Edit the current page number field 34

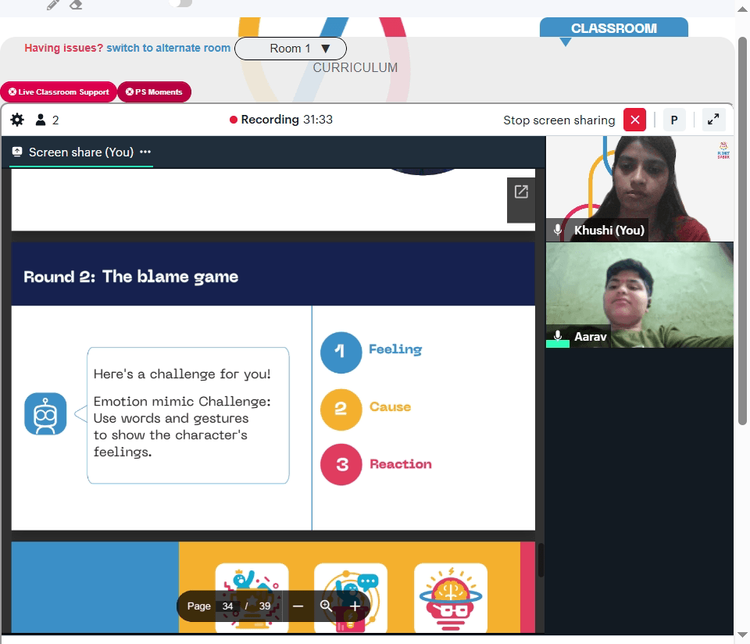[x=228, y=606]
